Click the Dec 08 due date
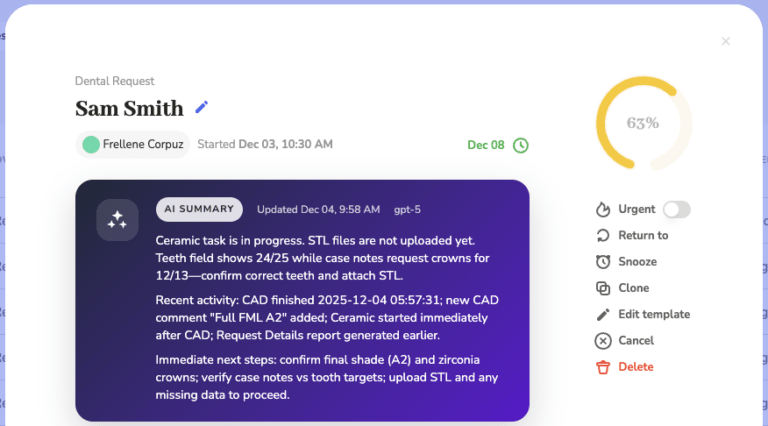768x426 pixels. 486,145
